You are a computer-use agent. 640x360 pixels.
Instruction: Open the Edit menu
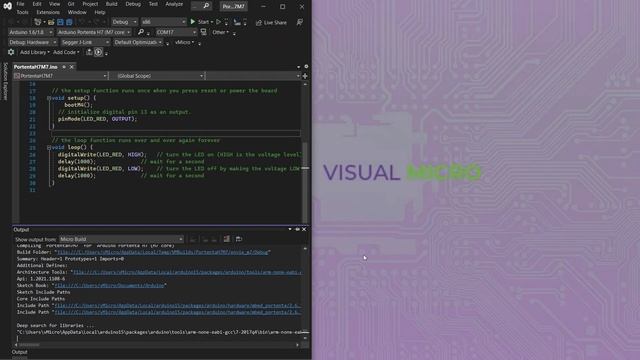(37, 4)
